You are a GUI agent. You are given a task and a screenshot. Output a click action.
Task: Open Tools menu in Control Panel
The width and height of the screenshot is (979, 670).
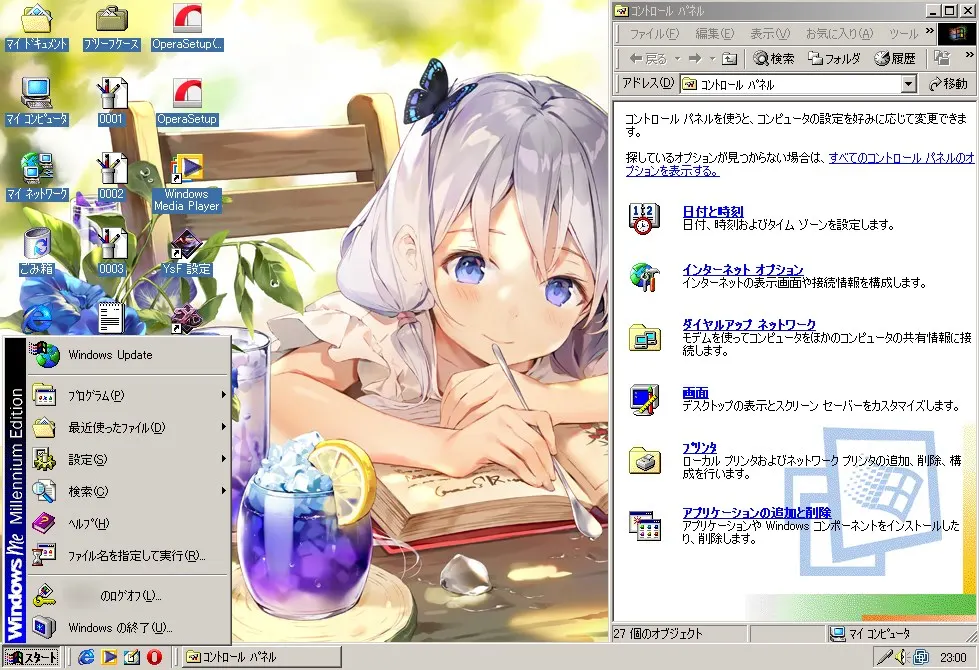(x=903, y=33)
